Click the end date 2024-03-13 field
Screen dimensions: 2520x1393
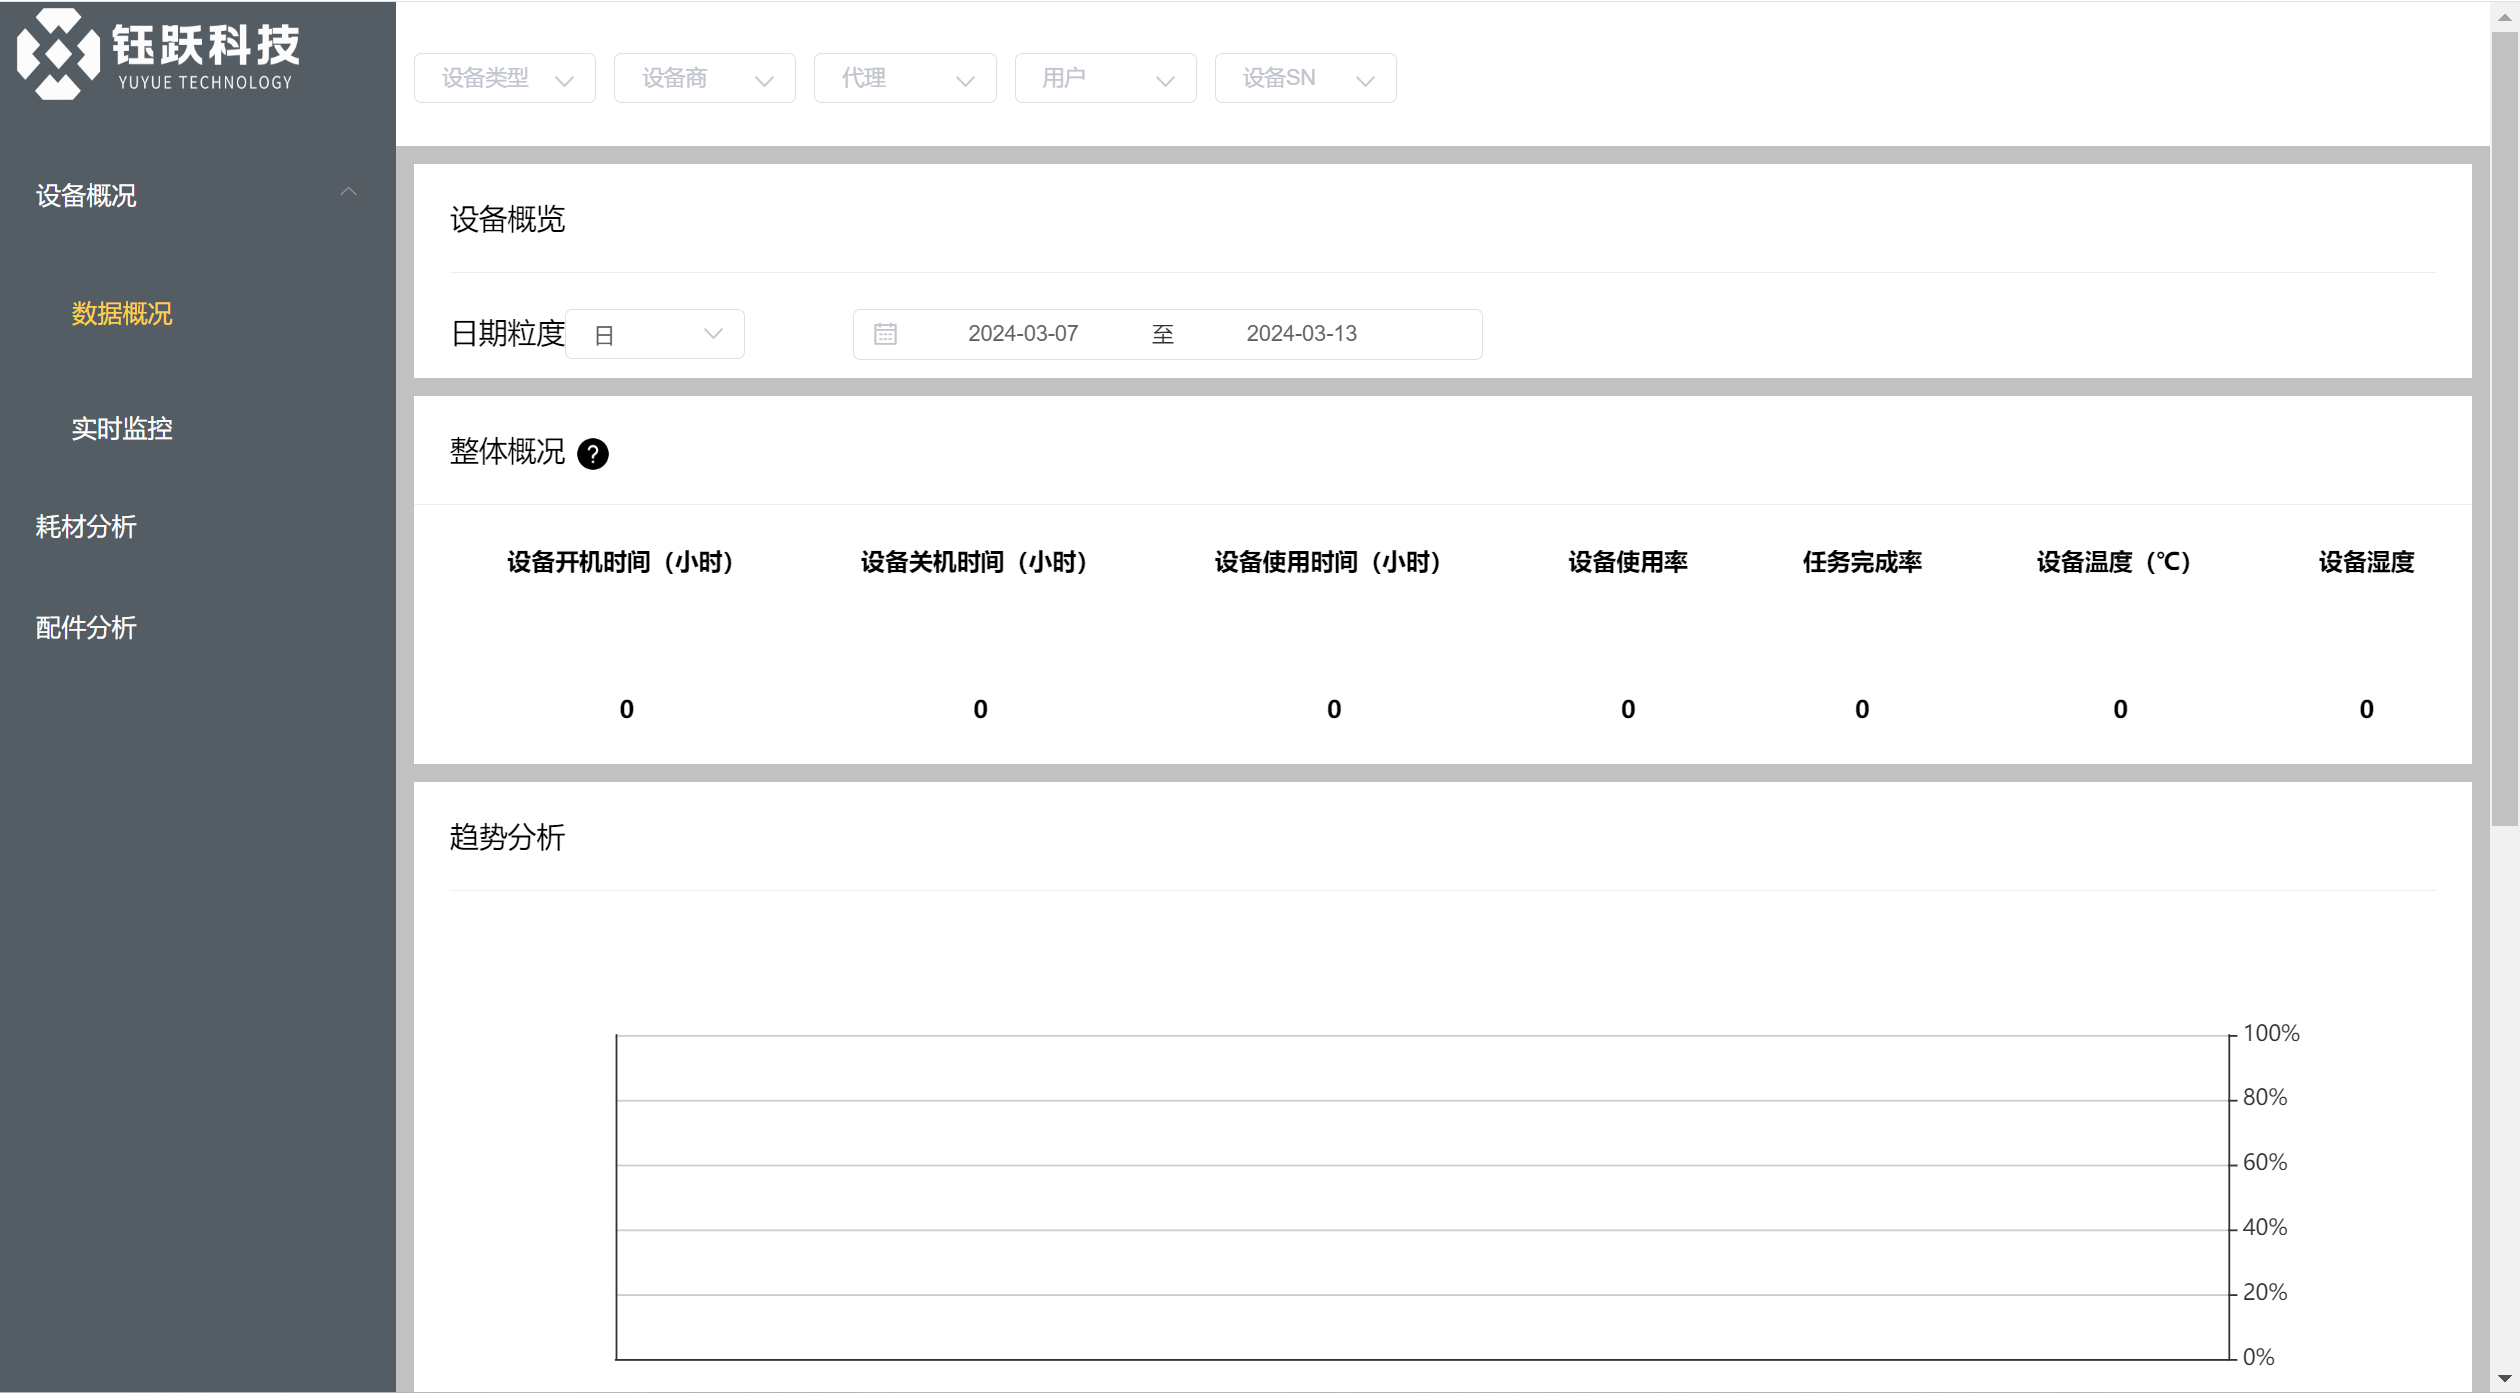click(1301, 334)
